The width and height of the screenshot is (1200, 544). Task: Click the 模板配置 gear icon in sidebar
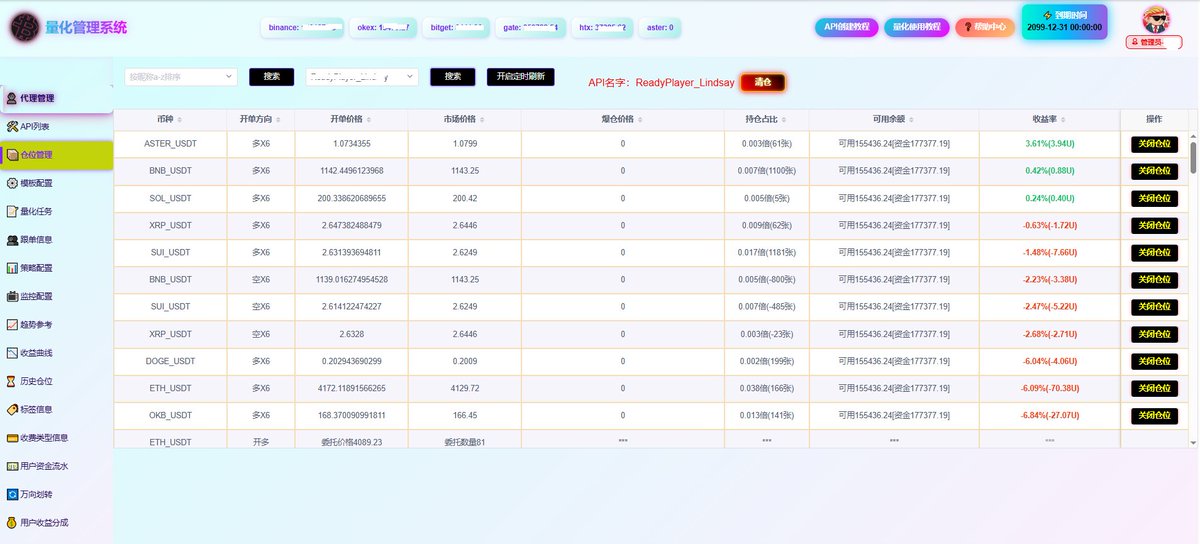pos(12,183)
